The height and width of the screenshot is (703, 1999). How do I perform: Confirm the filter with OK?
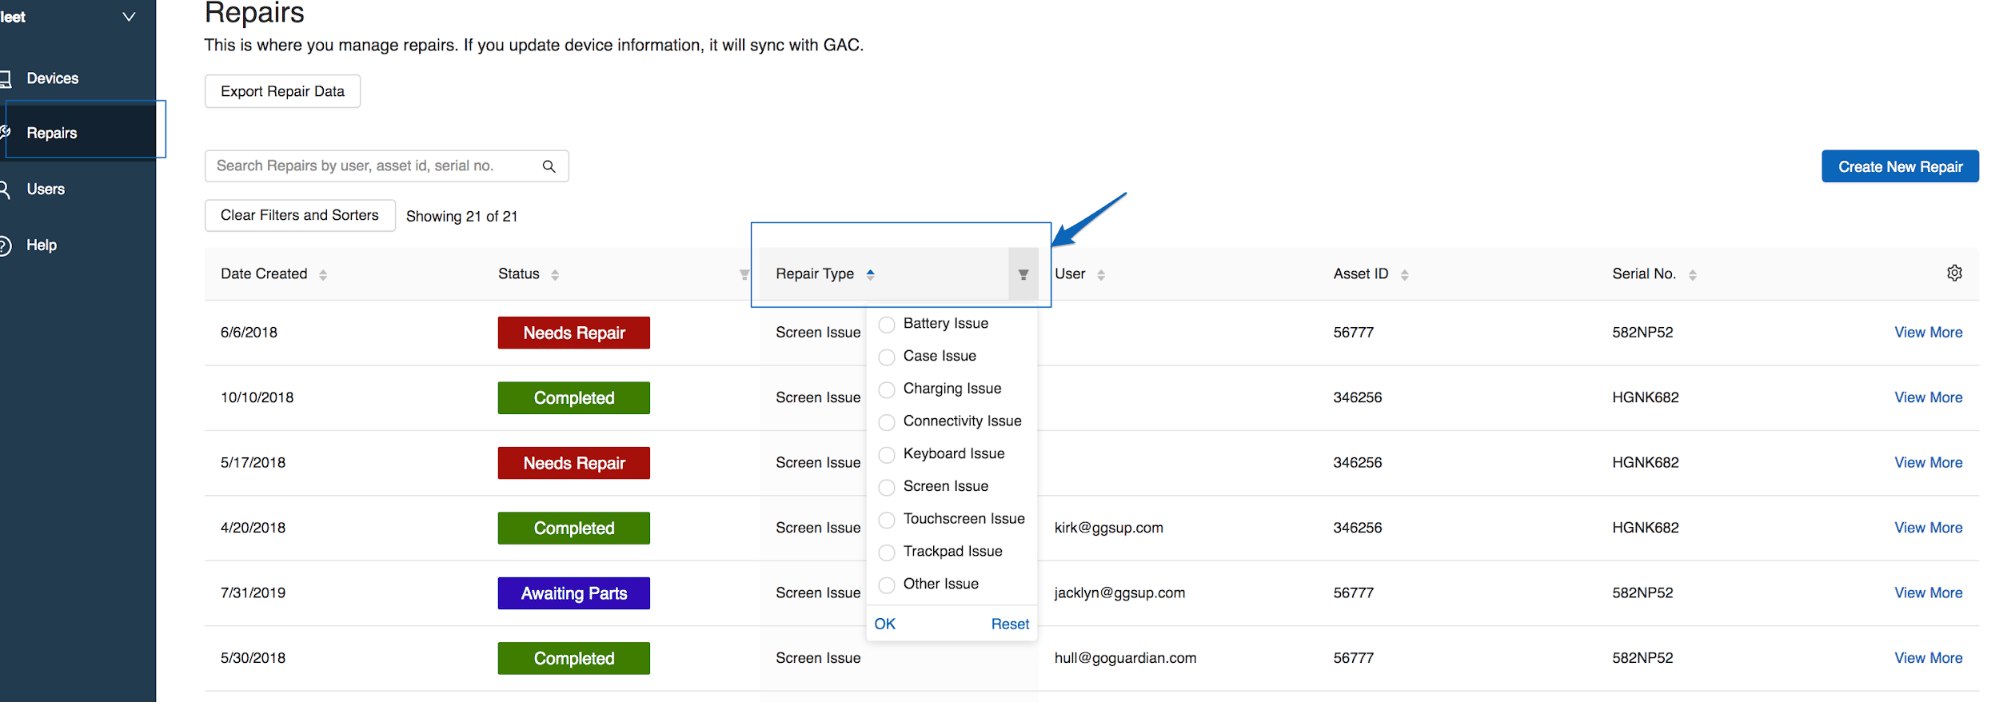[885, 624]
